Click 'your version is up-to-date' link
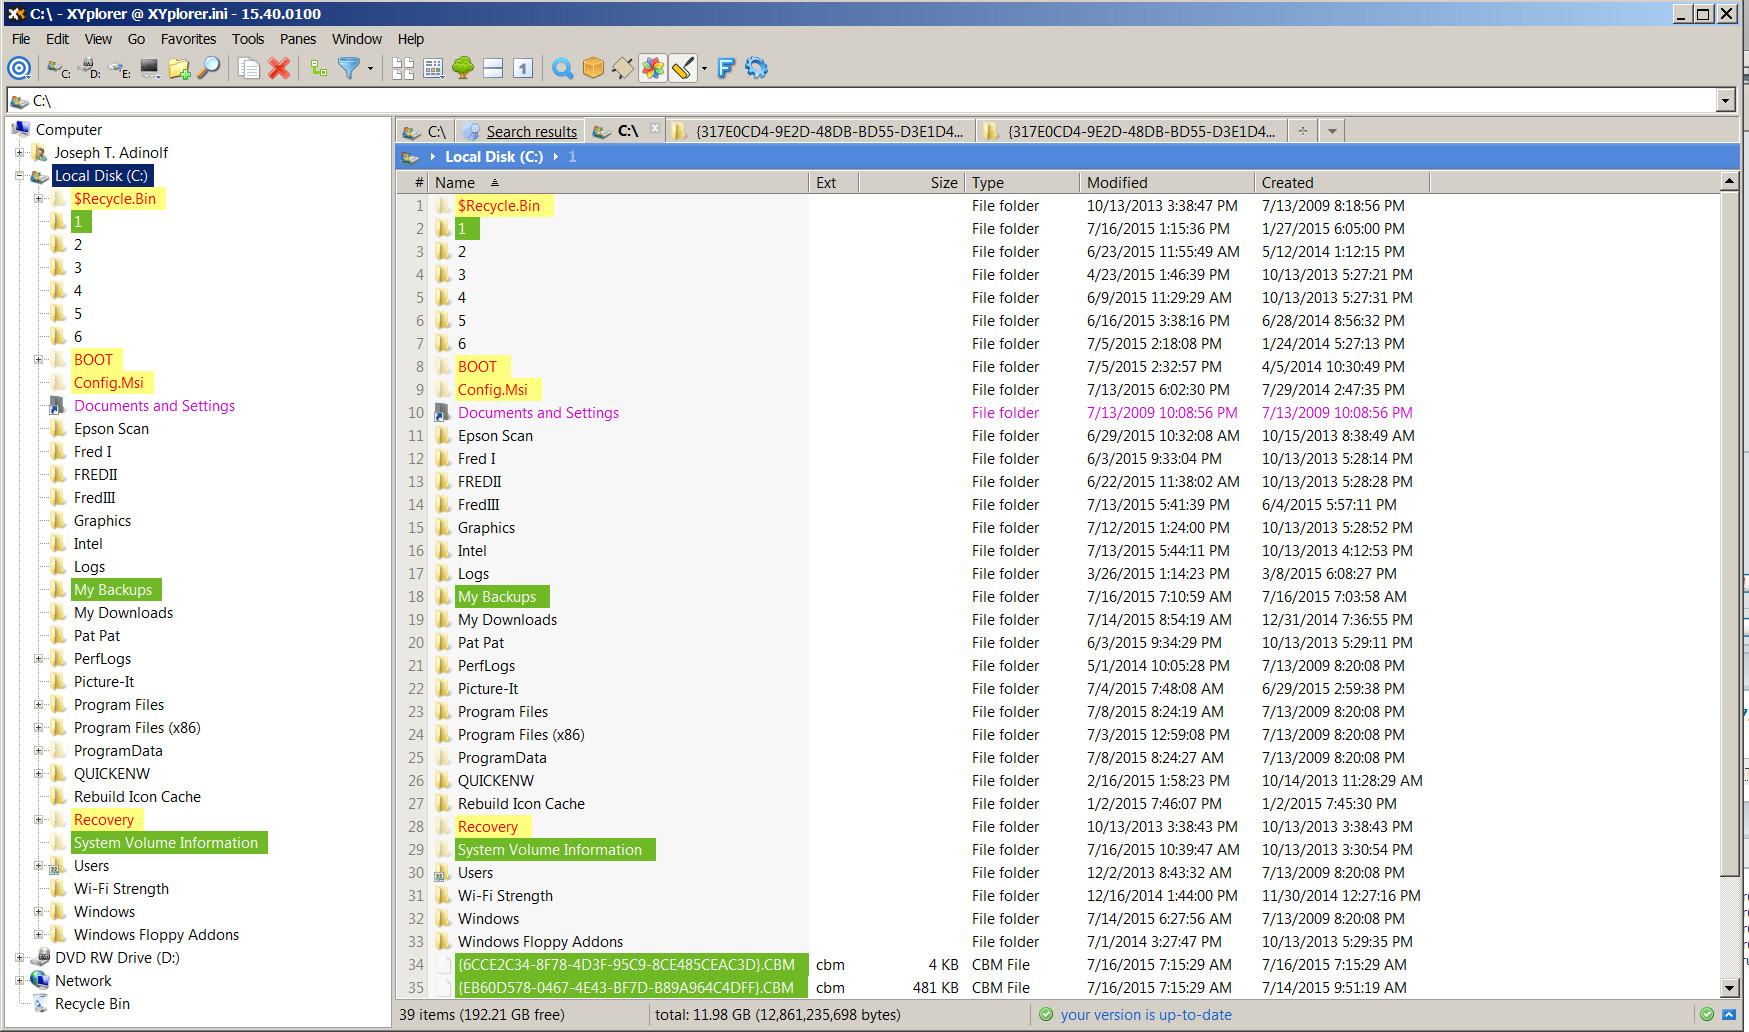The width and height of the screenshot is (1749, 1032). tap(1146, 1015)
